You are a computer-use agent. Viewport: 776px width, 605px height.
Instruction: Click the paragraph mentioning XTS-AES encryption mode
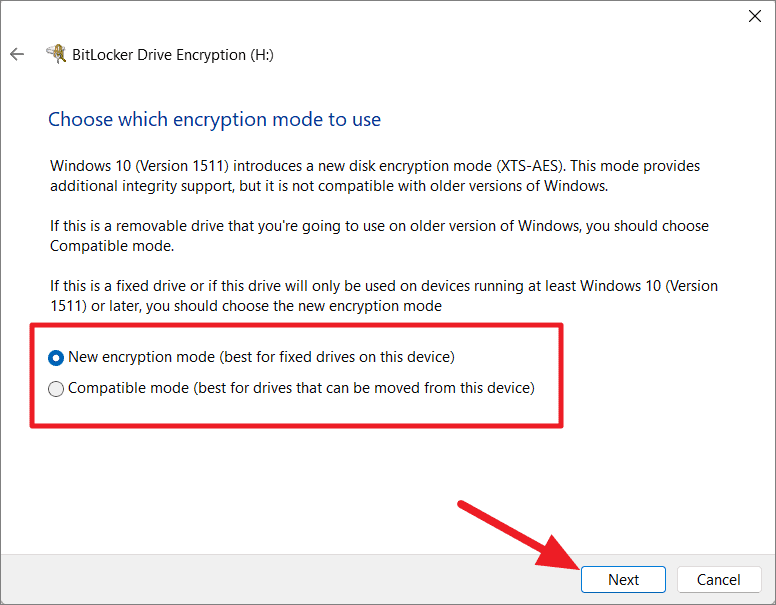(375, 176)
